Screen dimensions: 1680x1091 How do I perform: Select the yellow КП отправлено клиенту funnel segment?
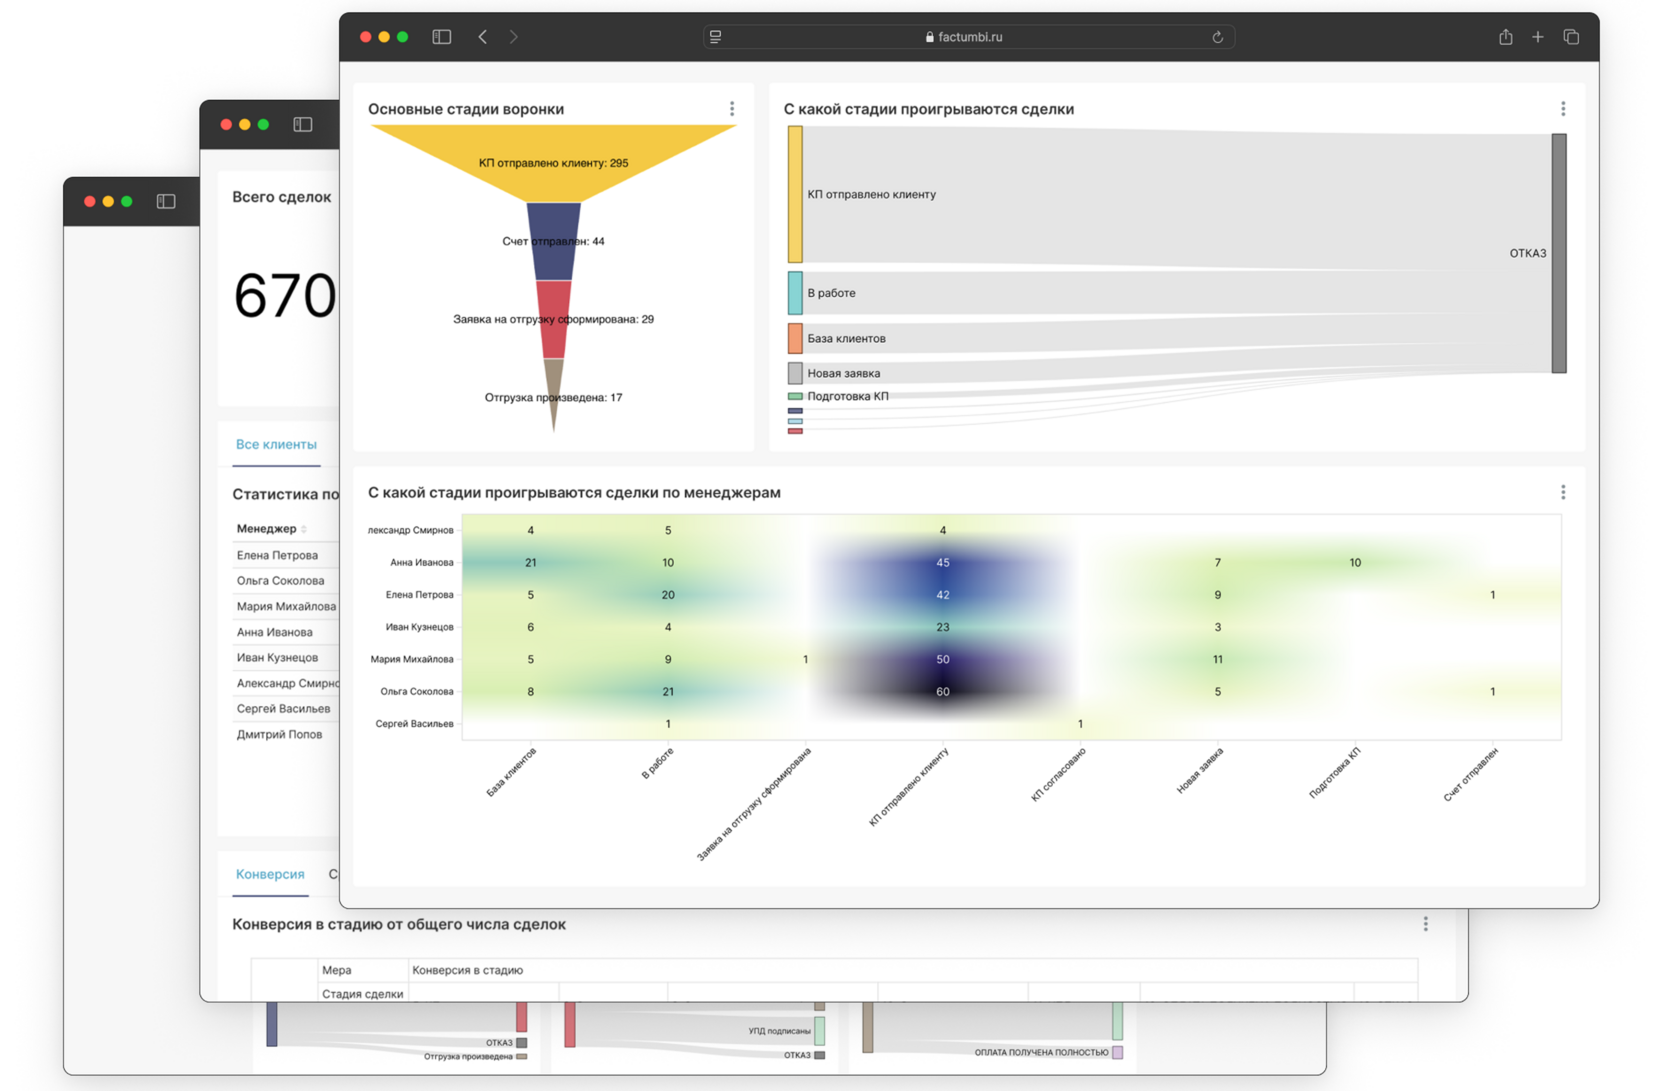[553, 163]
